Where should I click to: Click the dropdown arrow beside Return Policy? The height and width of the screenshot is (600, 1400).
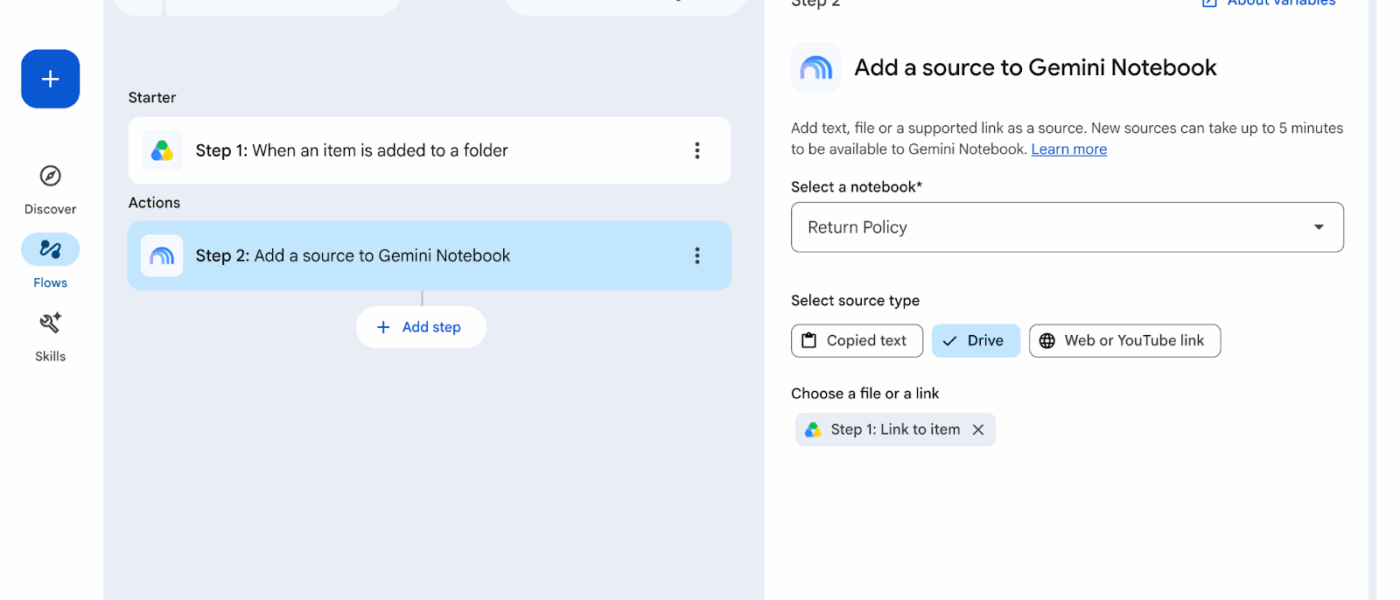coord(1319,228)
